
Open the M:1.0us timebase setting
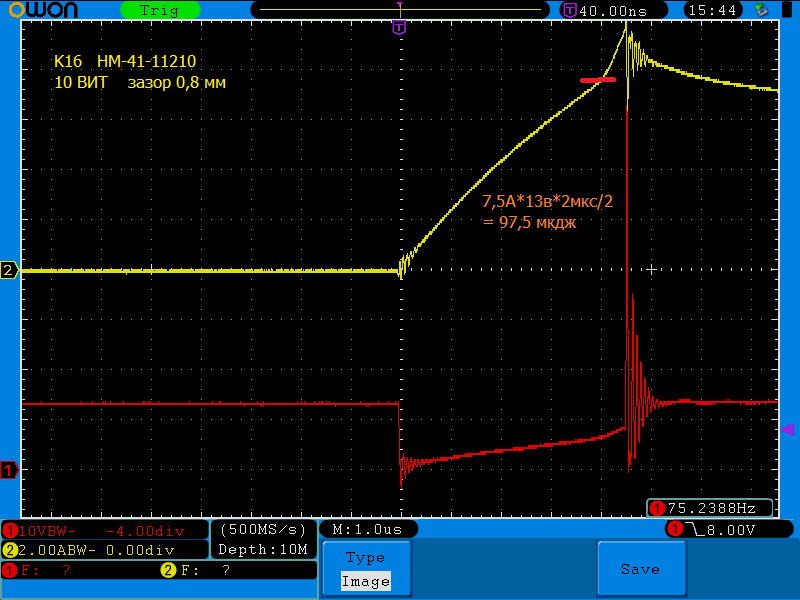(x=368, y=529)
